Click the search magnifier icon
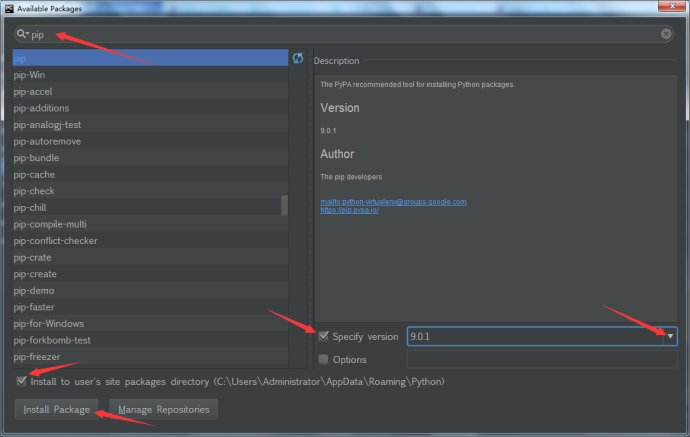The width and height of the screenshot is (690, 437). click(21, 34)
